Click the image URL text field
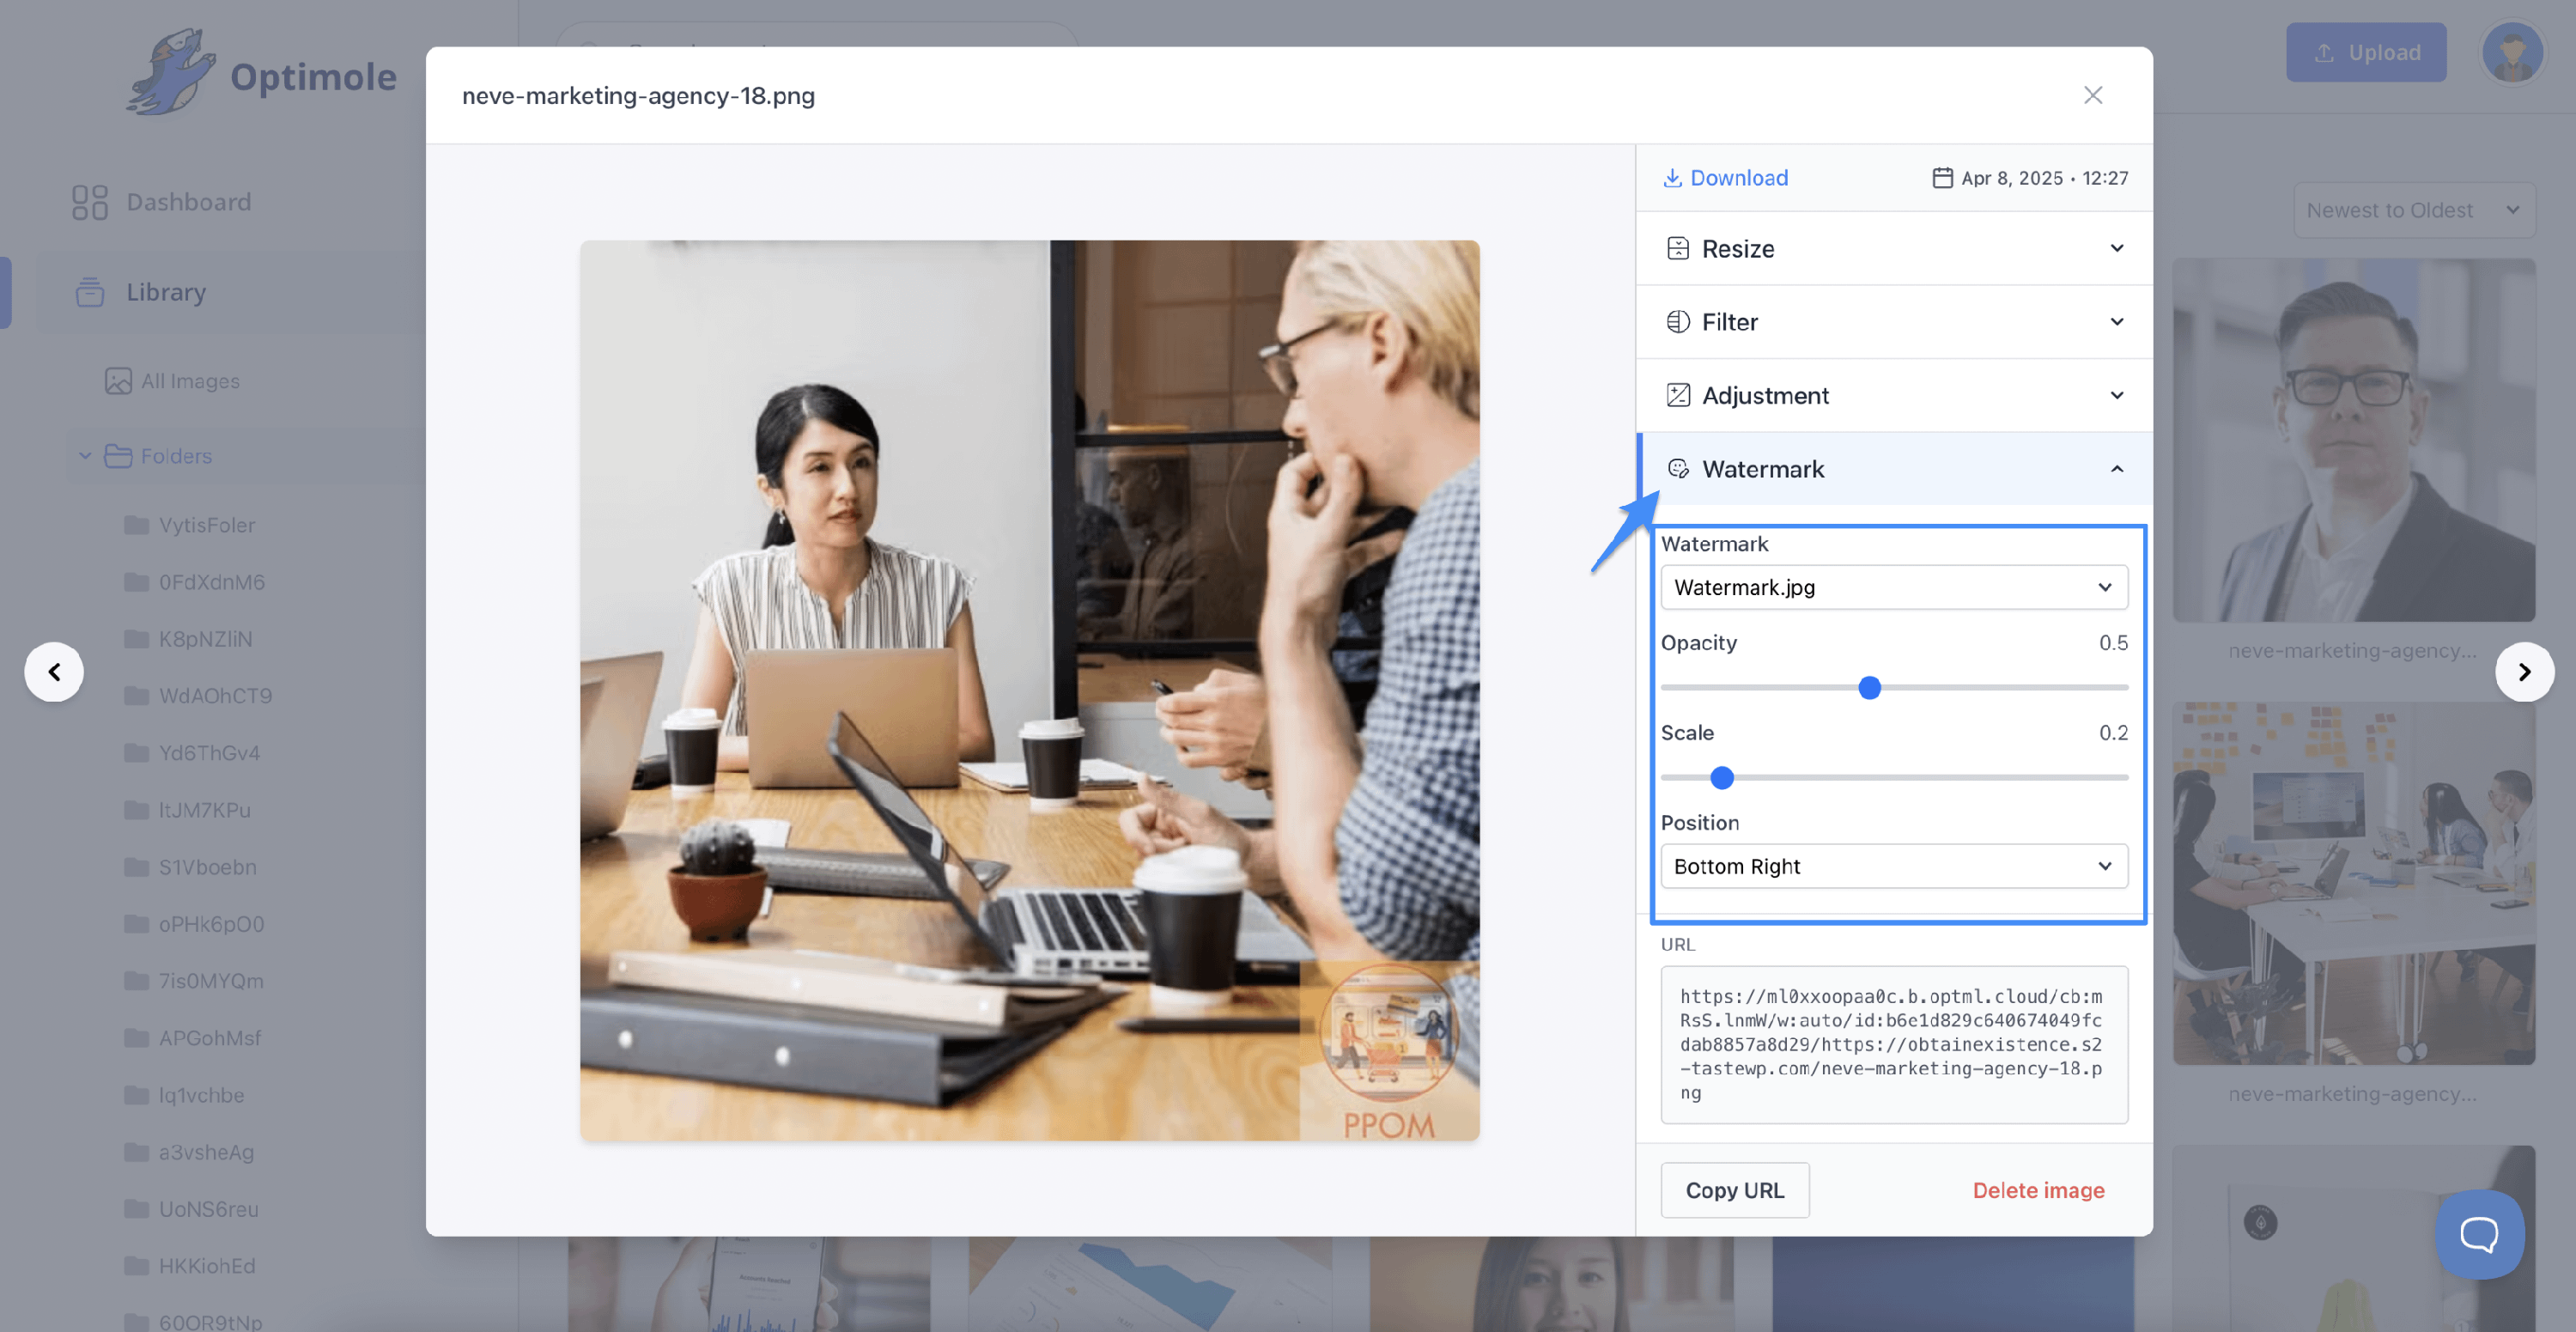The height and width of the screenshot is (1332, 2576). point(1893,1044)
